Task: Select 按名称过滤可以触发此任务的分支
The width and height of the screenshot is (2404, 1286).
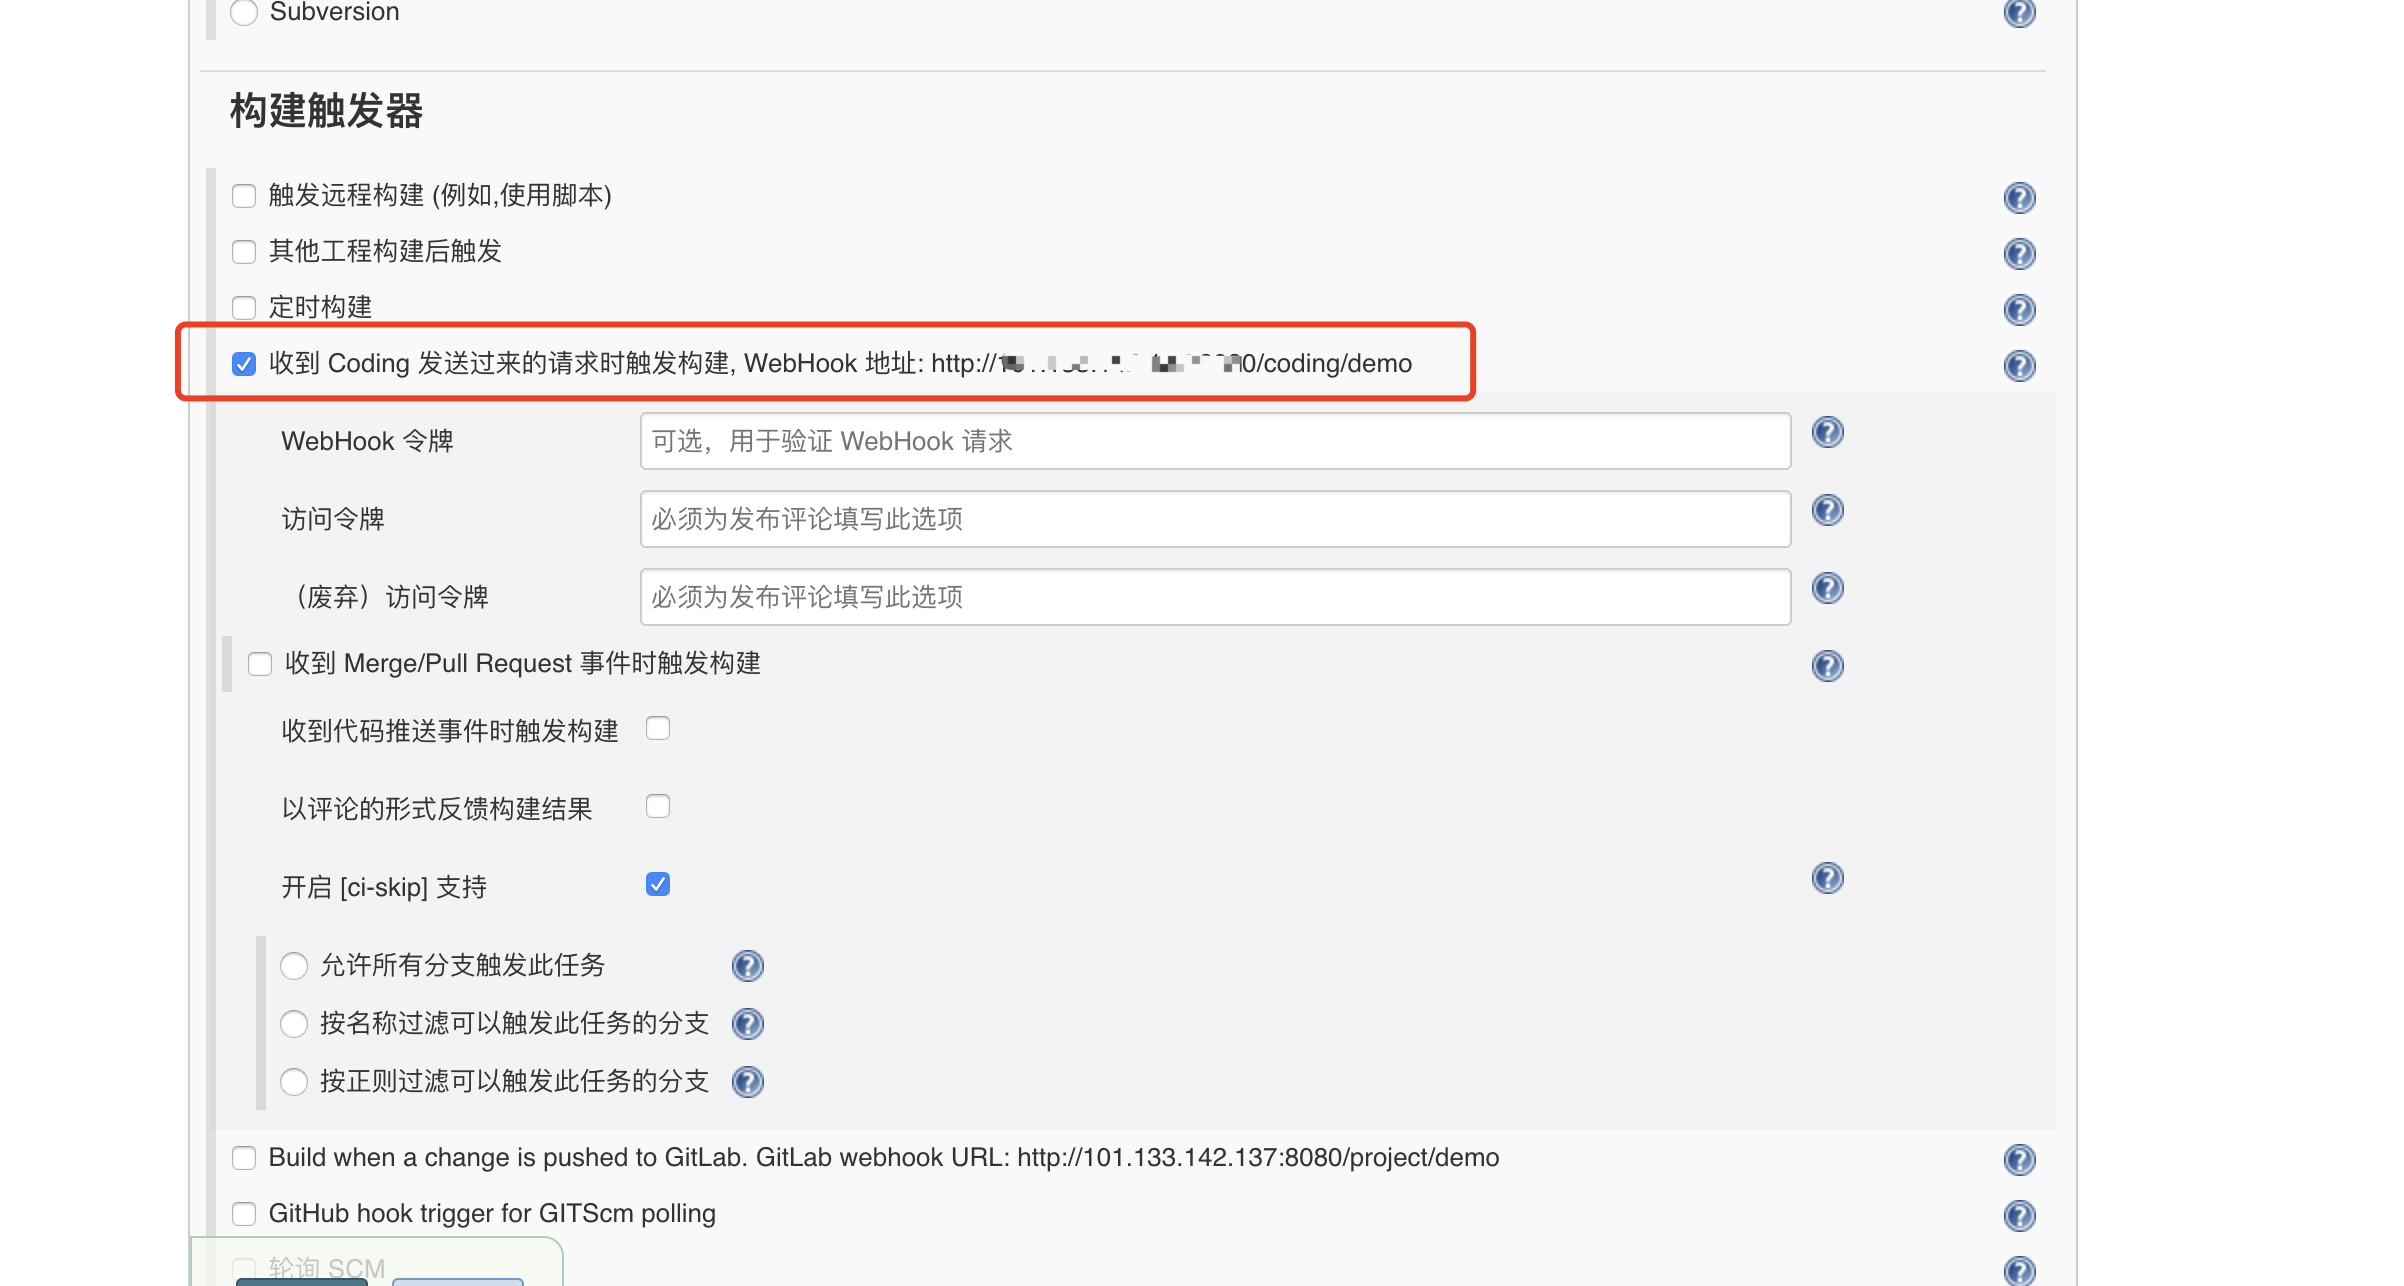Action: tap(294, 1024)
